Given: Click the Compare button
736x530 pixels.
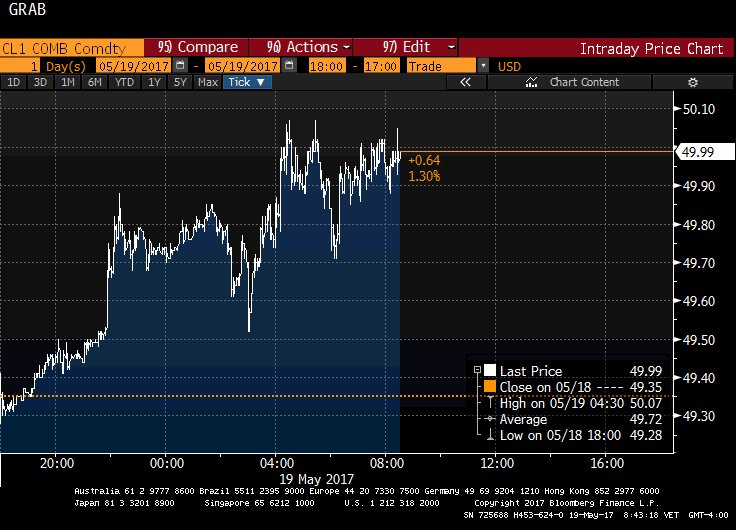Looking at the screenshot, I should pyautogui.click(x=197, y=47).
